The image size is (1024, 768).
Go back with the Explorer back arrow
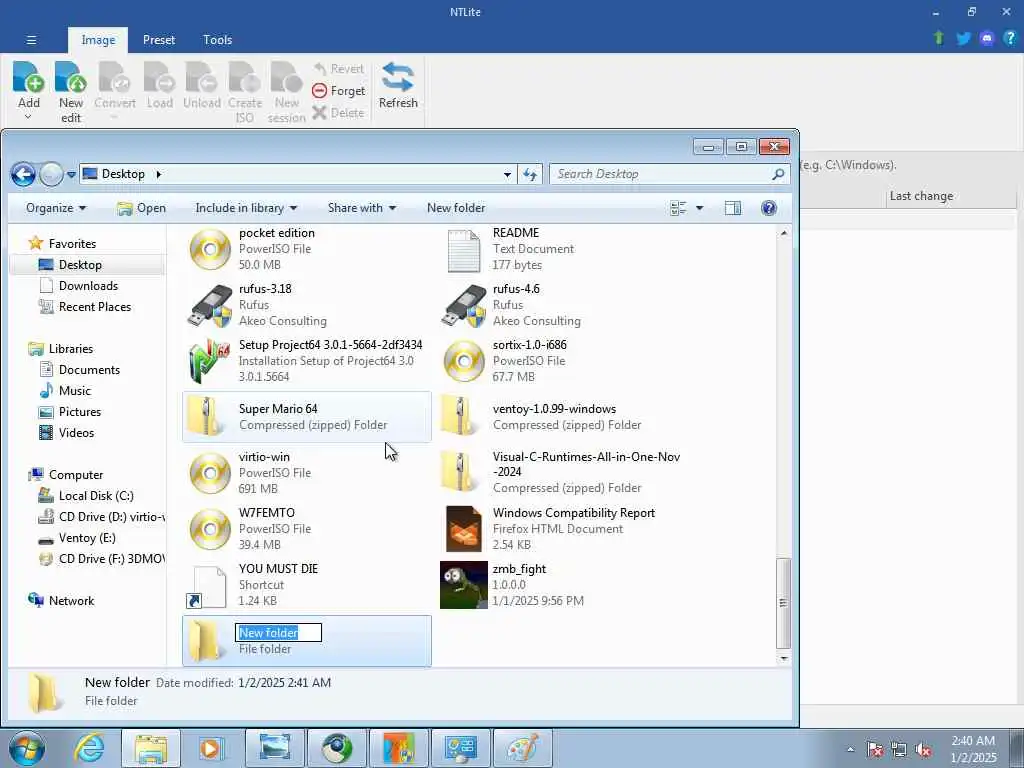[x=24, y=174]
